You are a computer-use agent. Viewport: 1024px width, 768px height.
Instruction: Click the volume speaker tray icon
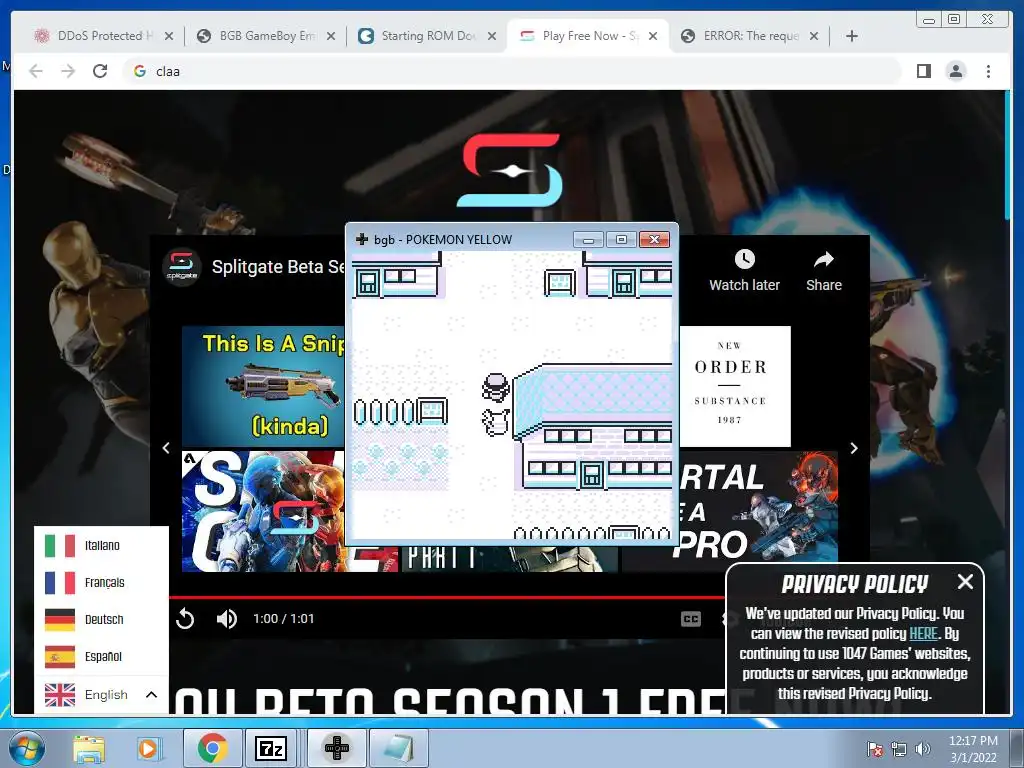[x=923, y=749]
